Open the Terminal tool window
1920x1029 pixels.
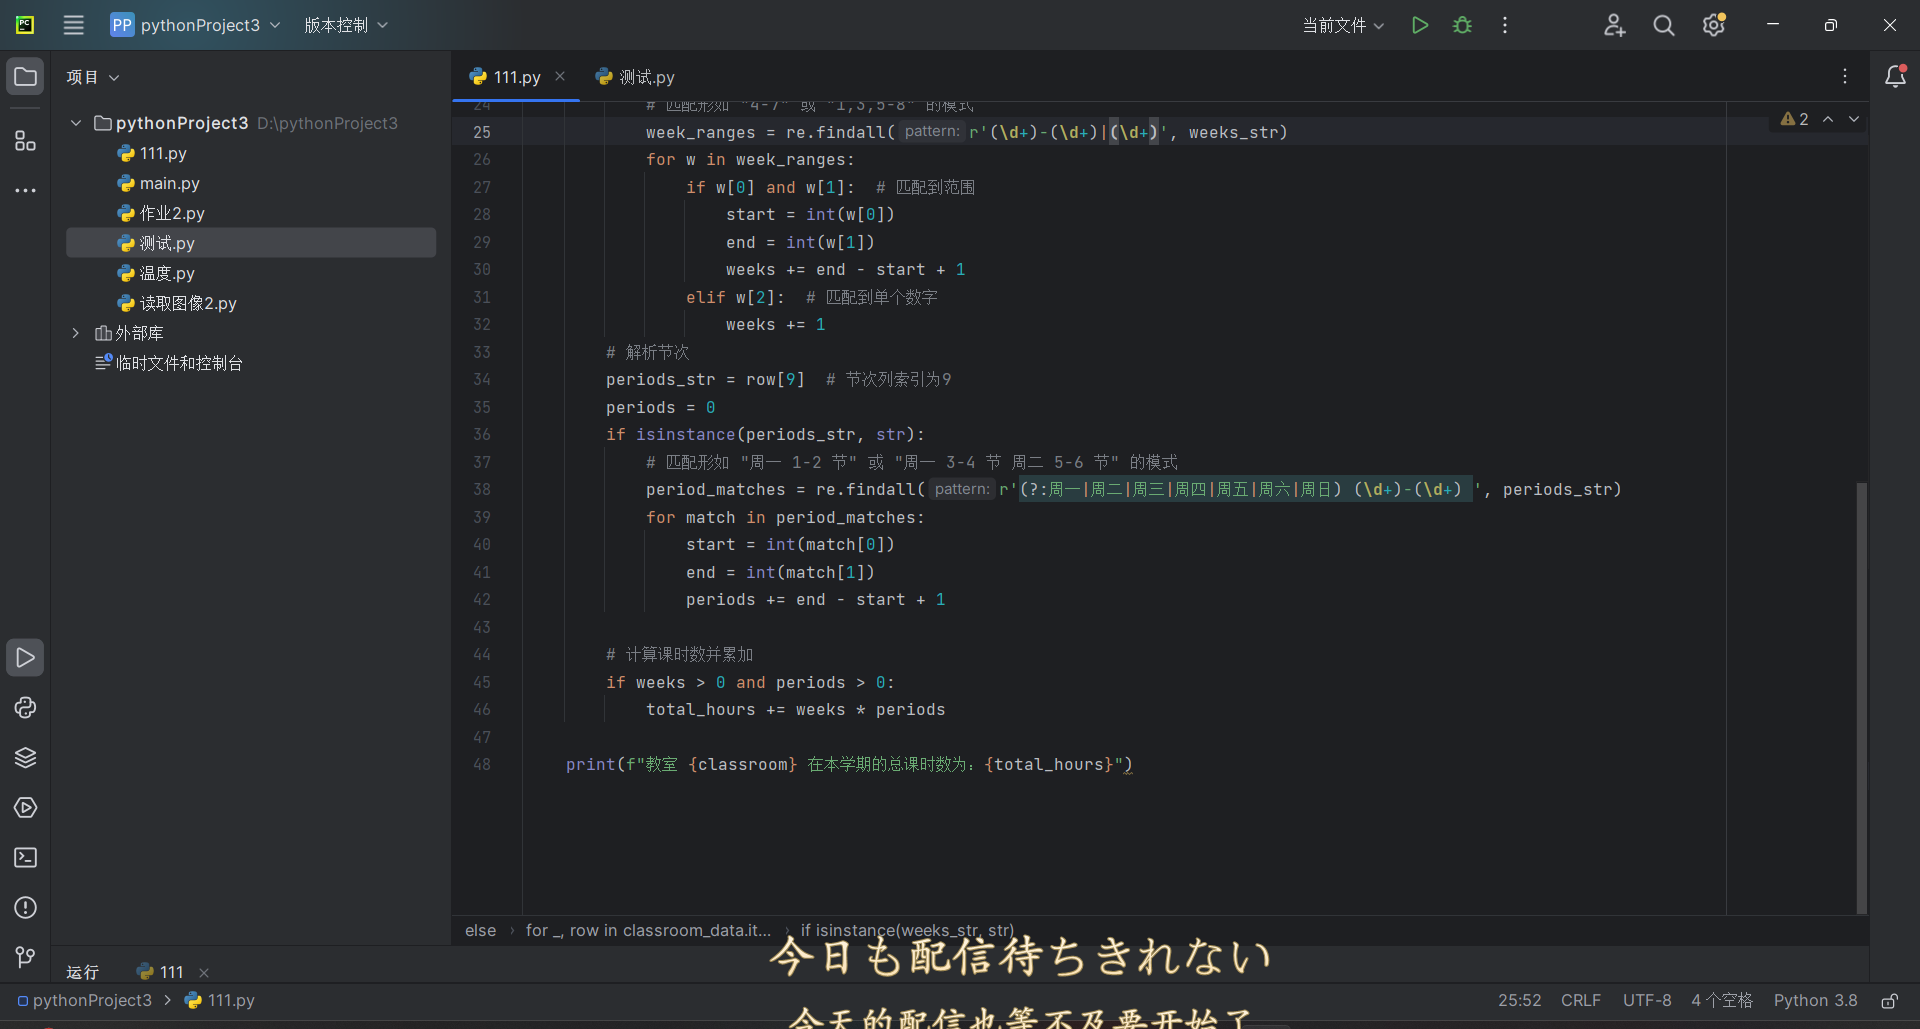coord(25,858)
